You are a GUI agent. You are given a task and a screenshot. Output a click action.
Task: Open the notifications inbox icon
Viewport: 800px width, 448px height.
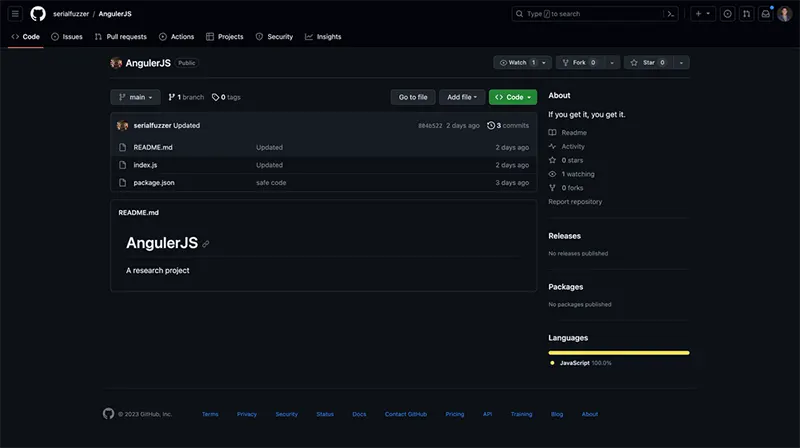coord(766,14)
